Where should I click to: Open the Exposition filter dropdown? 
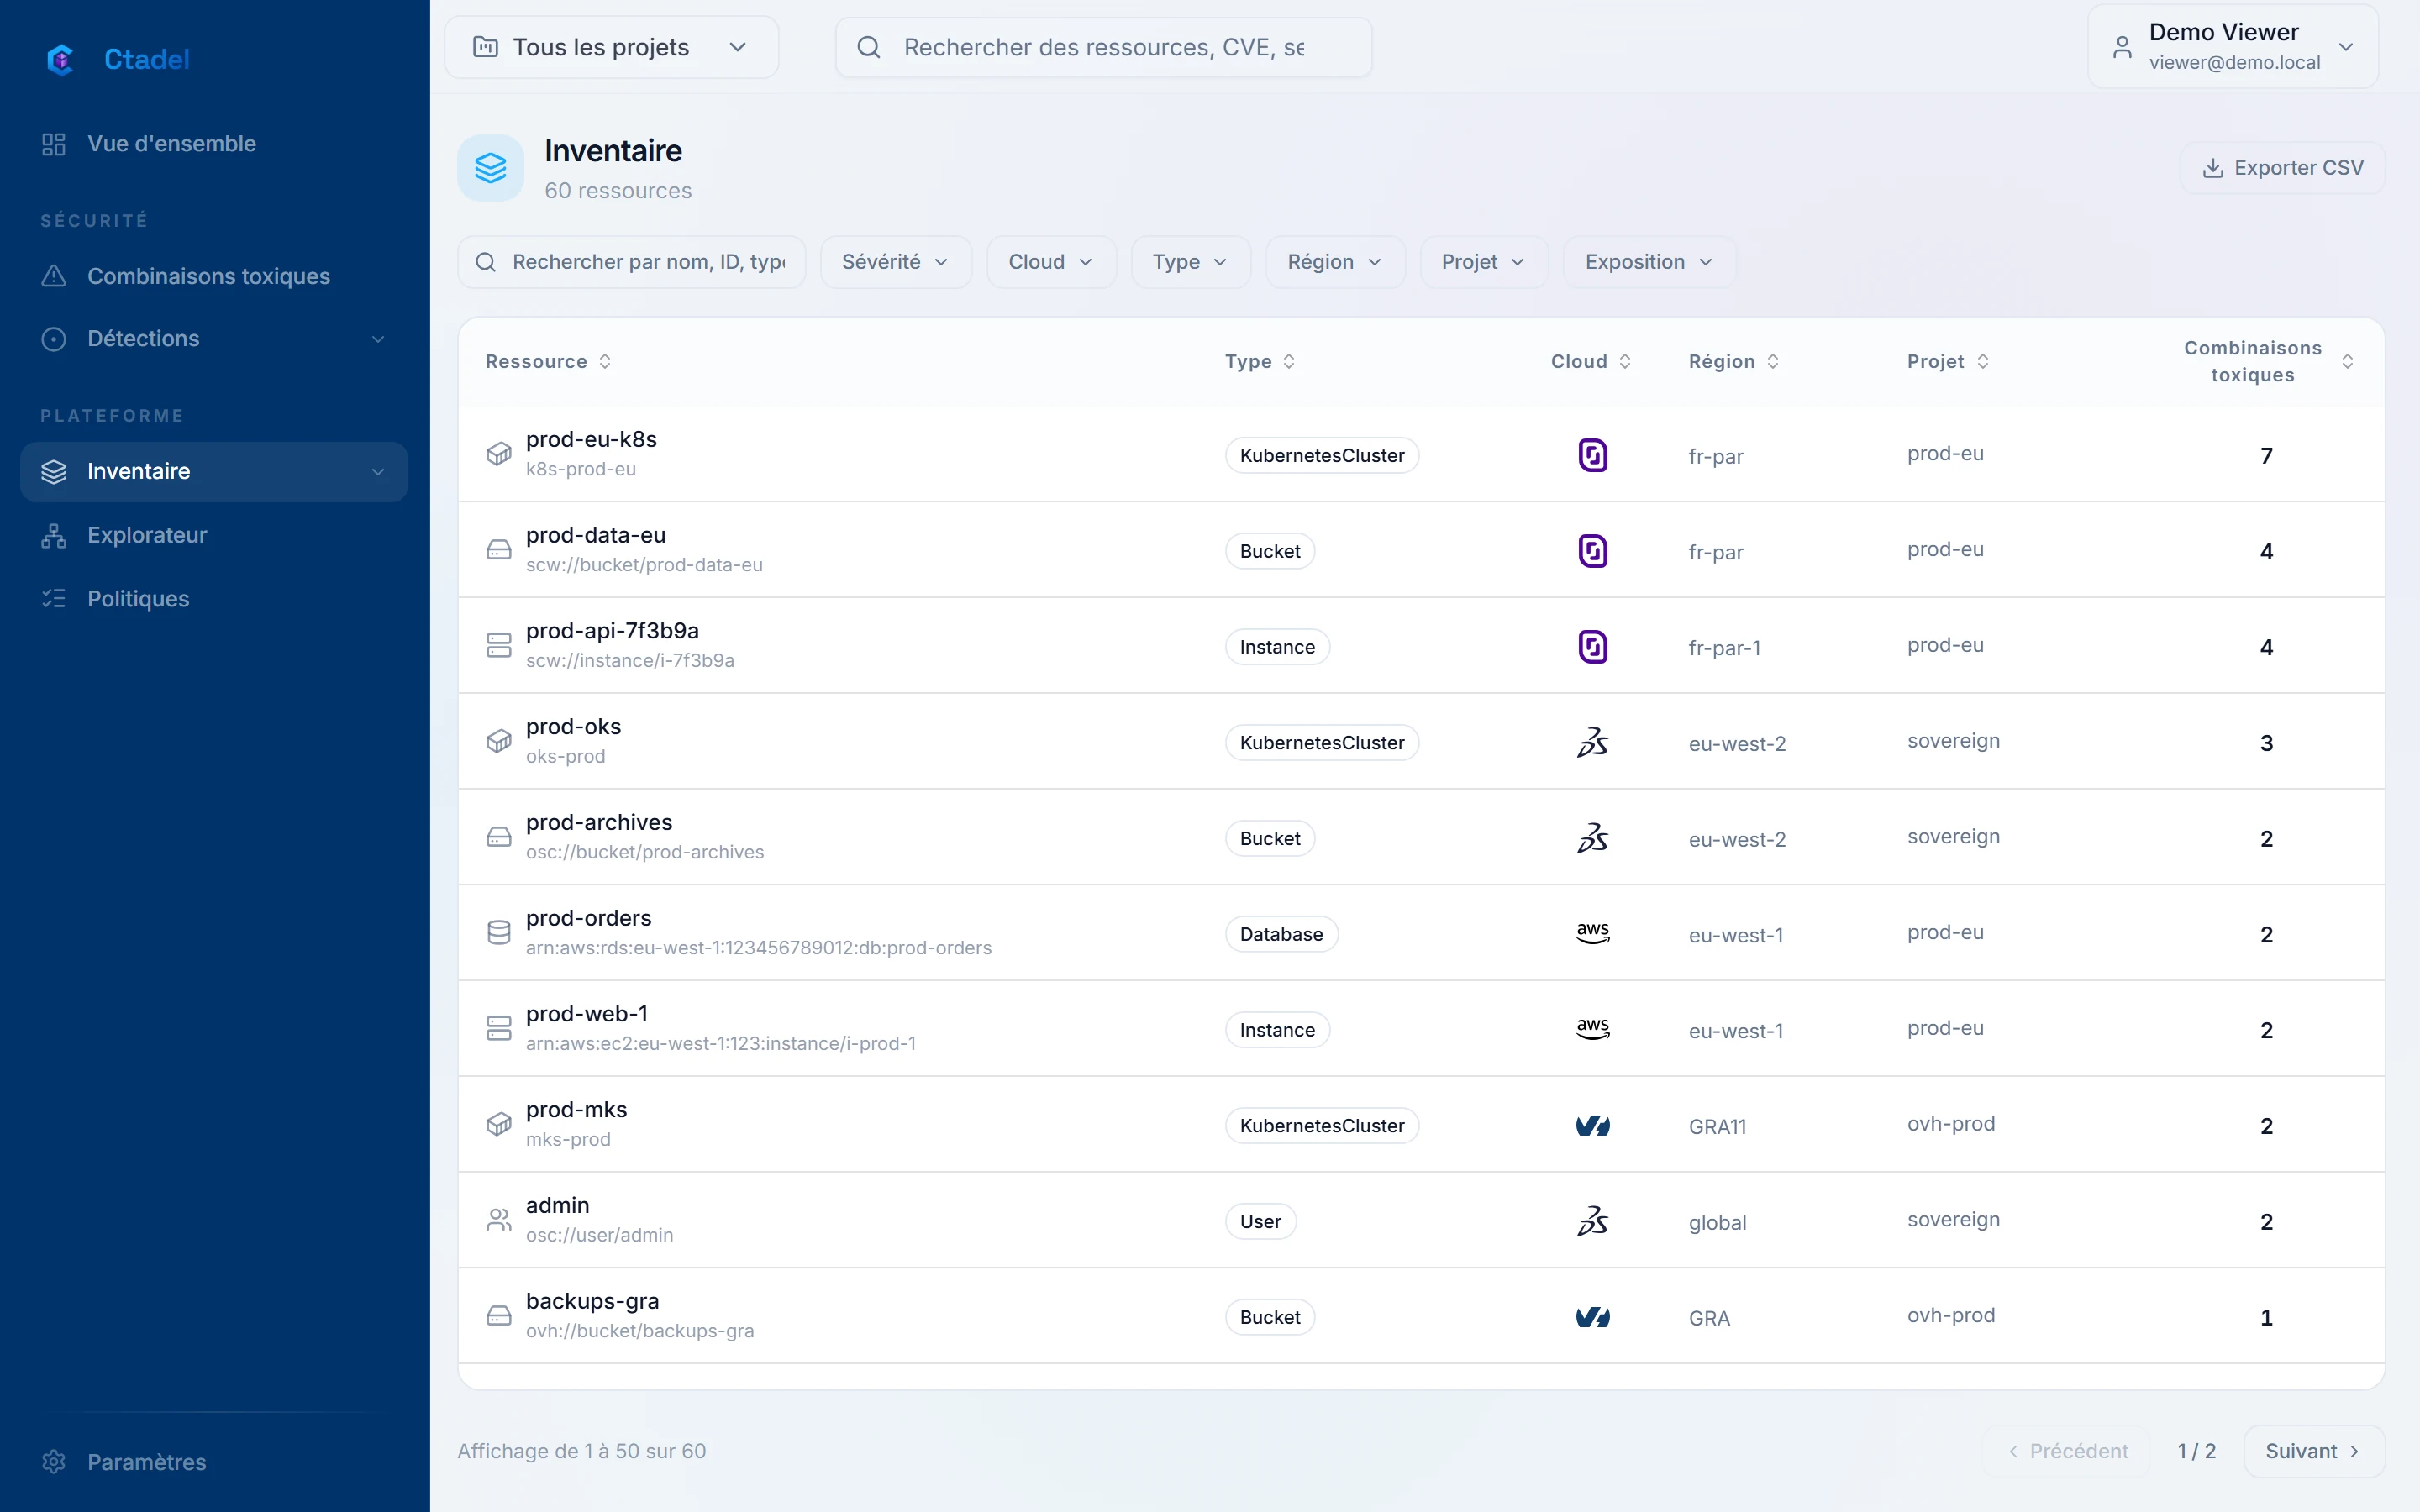[1649, 262]
